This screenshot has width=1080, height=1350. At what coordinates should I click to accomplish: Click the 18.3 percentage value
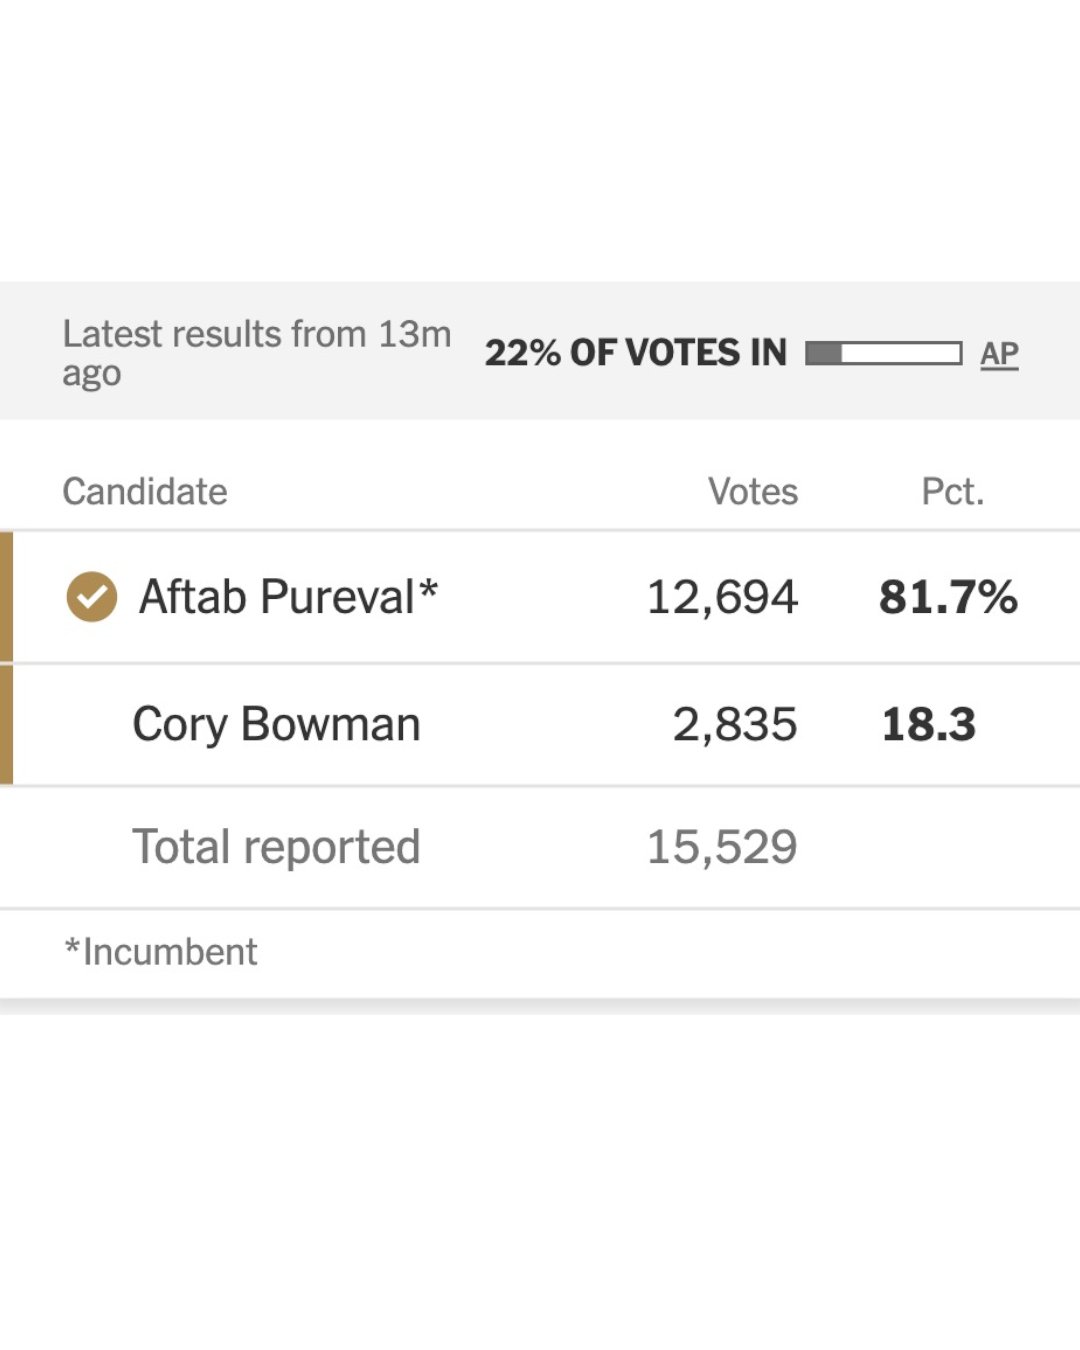coord(928,724)
